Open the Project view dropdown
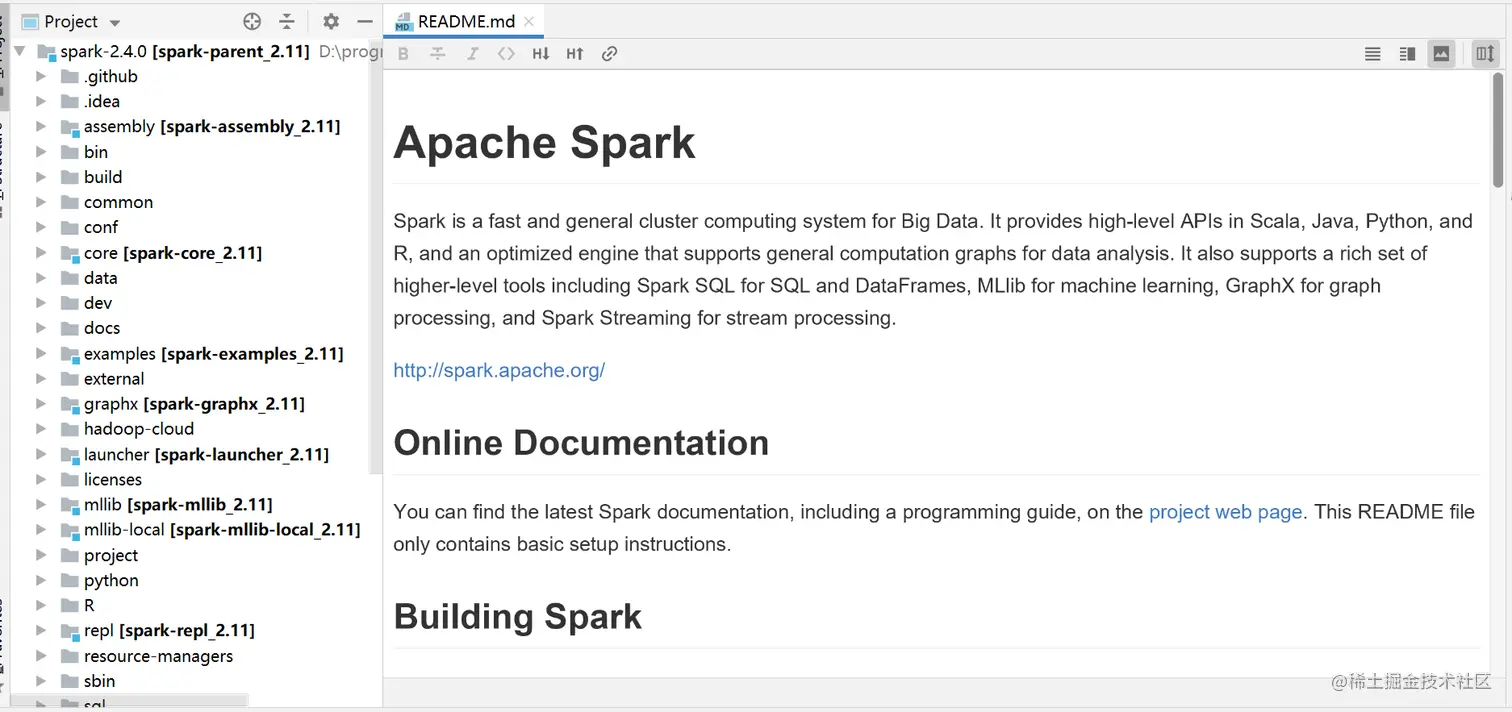This screenshot has height=712, width=1512. [x=114, y=22]
